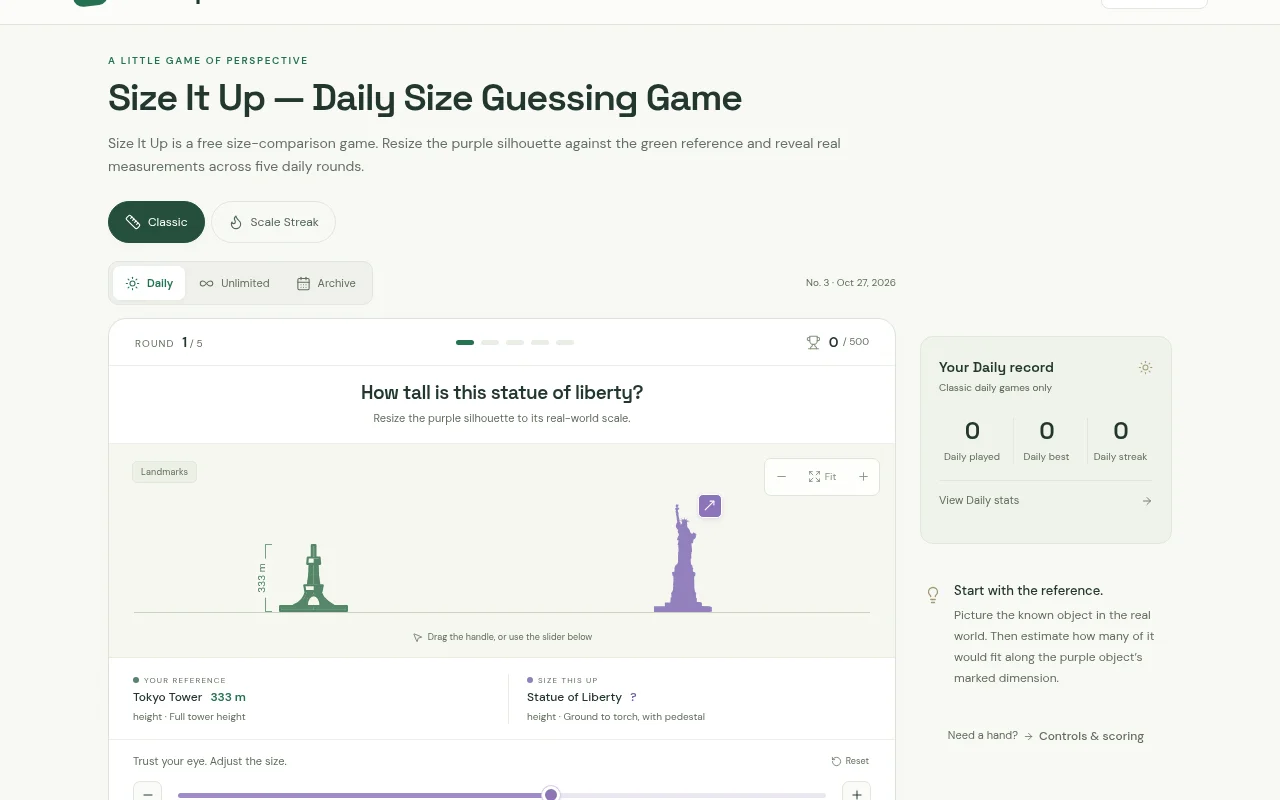The height and width of the screenshot is (800, 1280).
Task: Click the zoom in plus icon
Action: (863, 477)
